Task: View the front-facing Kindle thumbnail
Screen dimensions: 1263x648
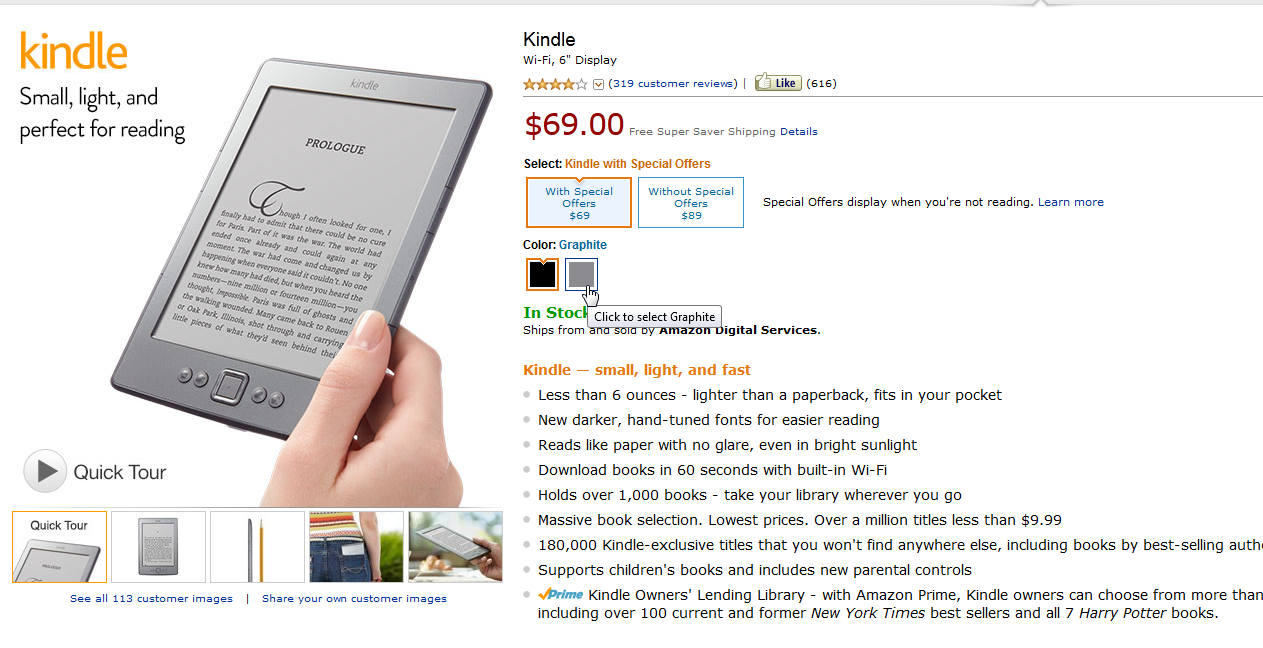Action: [x=158, y=547]
